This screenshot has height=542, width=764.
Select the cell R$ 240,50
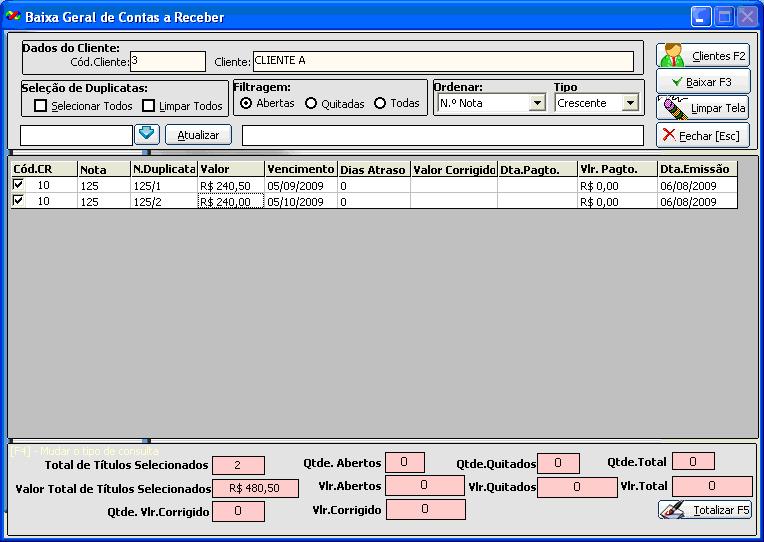click(231, 186)
